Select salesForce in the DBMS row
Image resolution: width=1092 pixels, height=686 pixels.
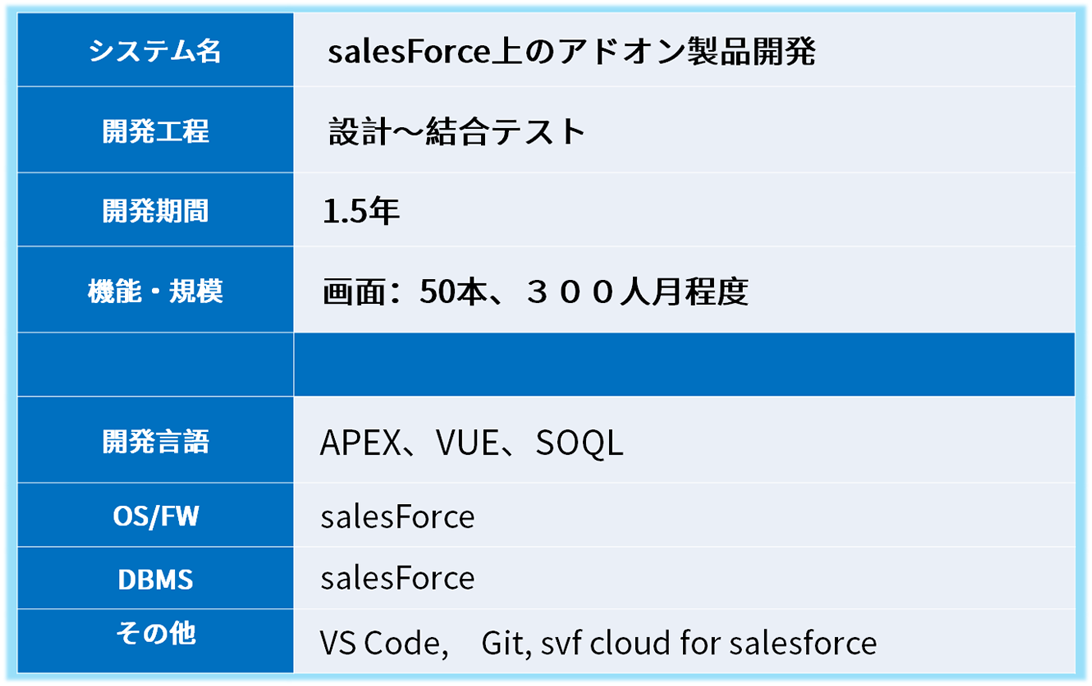pos(397,579)
